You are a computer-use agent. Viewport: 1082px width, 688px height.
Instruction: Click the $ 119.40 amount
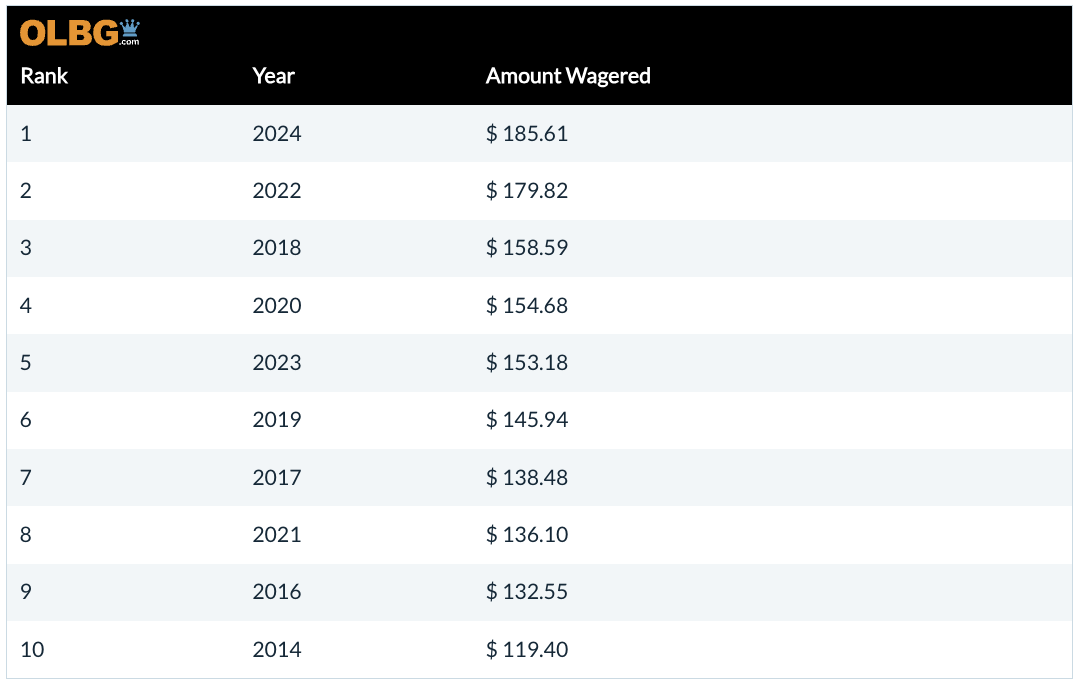pyautogui.click(x=527, y=649)
